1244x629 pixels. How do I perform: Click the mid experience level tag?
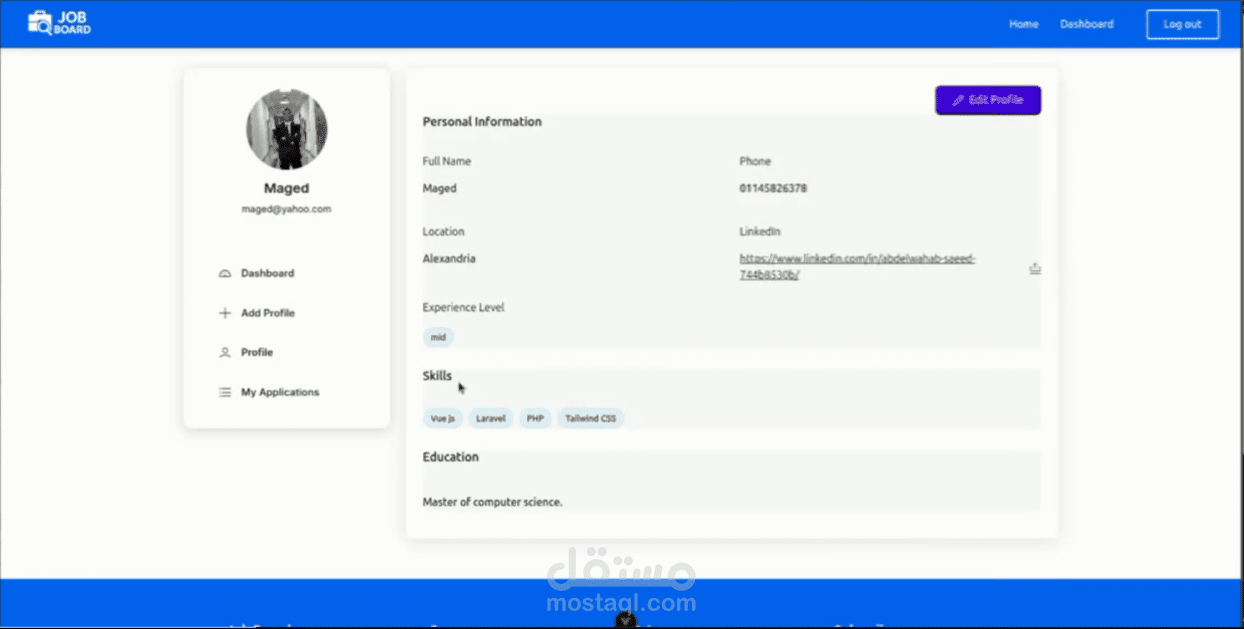(438, 337)
